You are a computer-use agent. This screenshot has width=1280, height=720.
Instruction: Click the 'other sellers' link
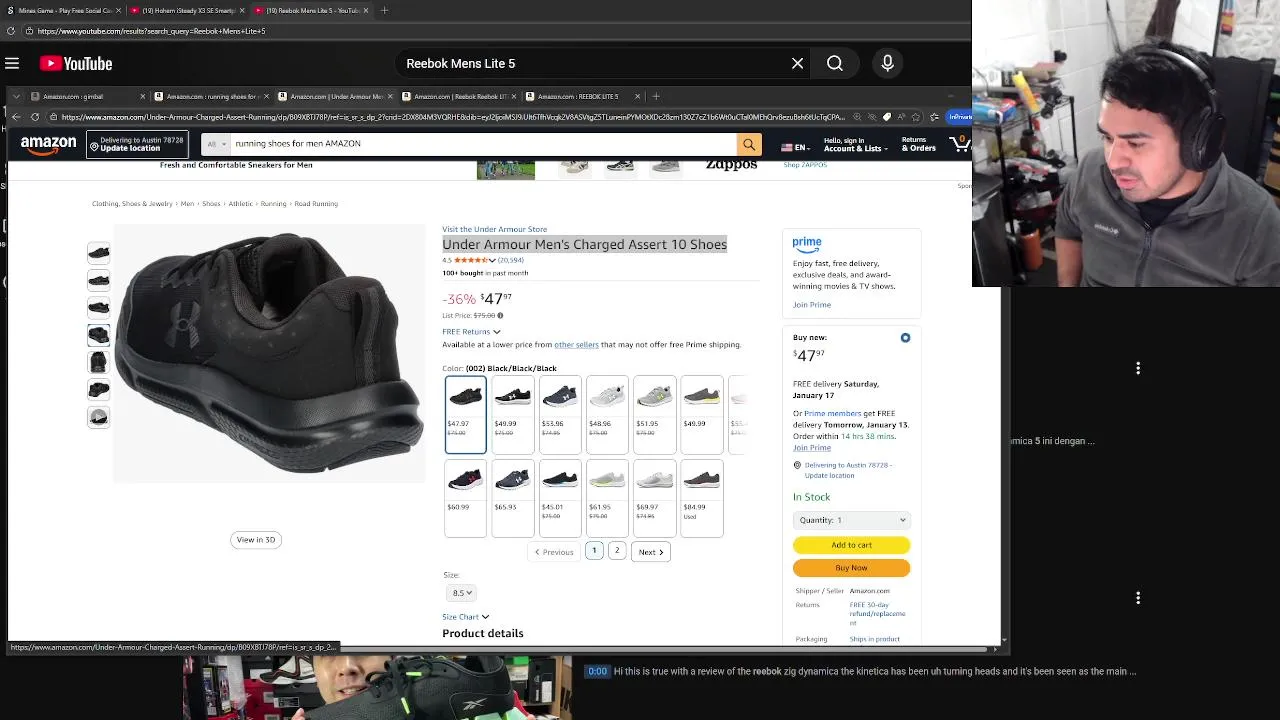point(576,344)
